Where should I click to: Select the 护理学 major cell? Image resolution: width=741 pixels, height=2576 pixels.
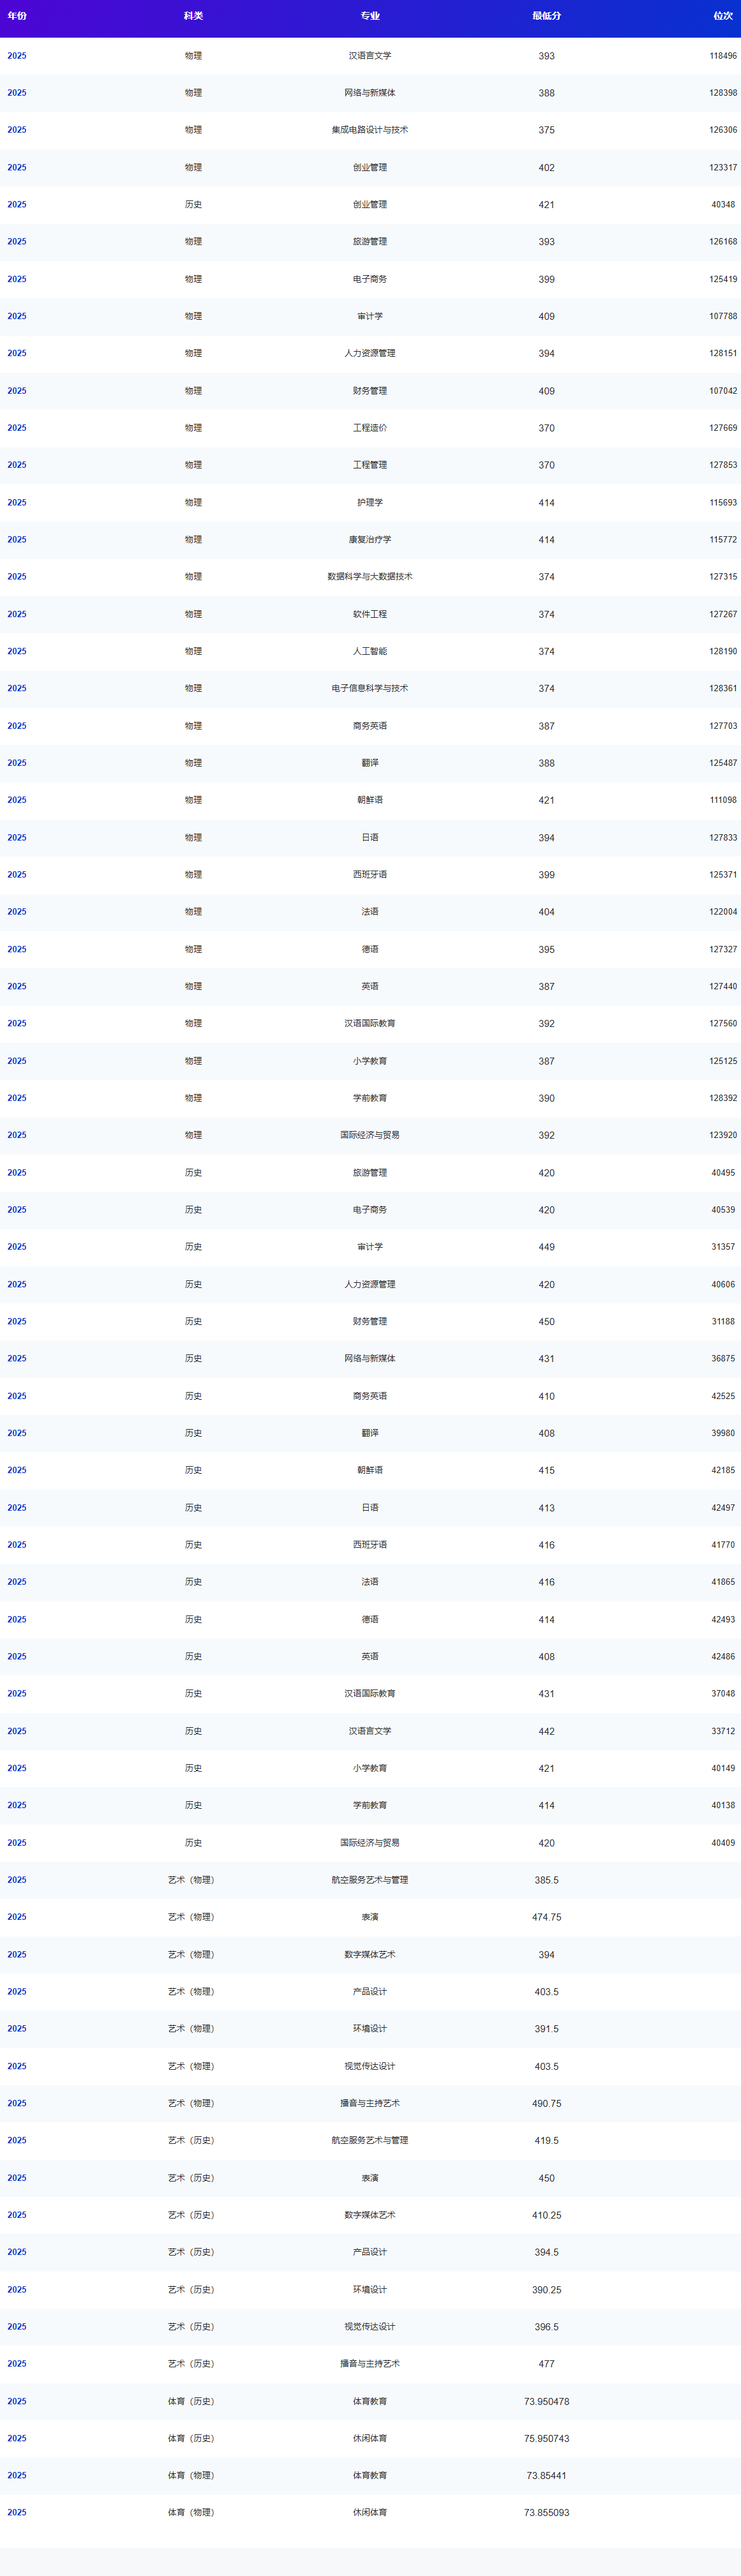pos(370,503)
